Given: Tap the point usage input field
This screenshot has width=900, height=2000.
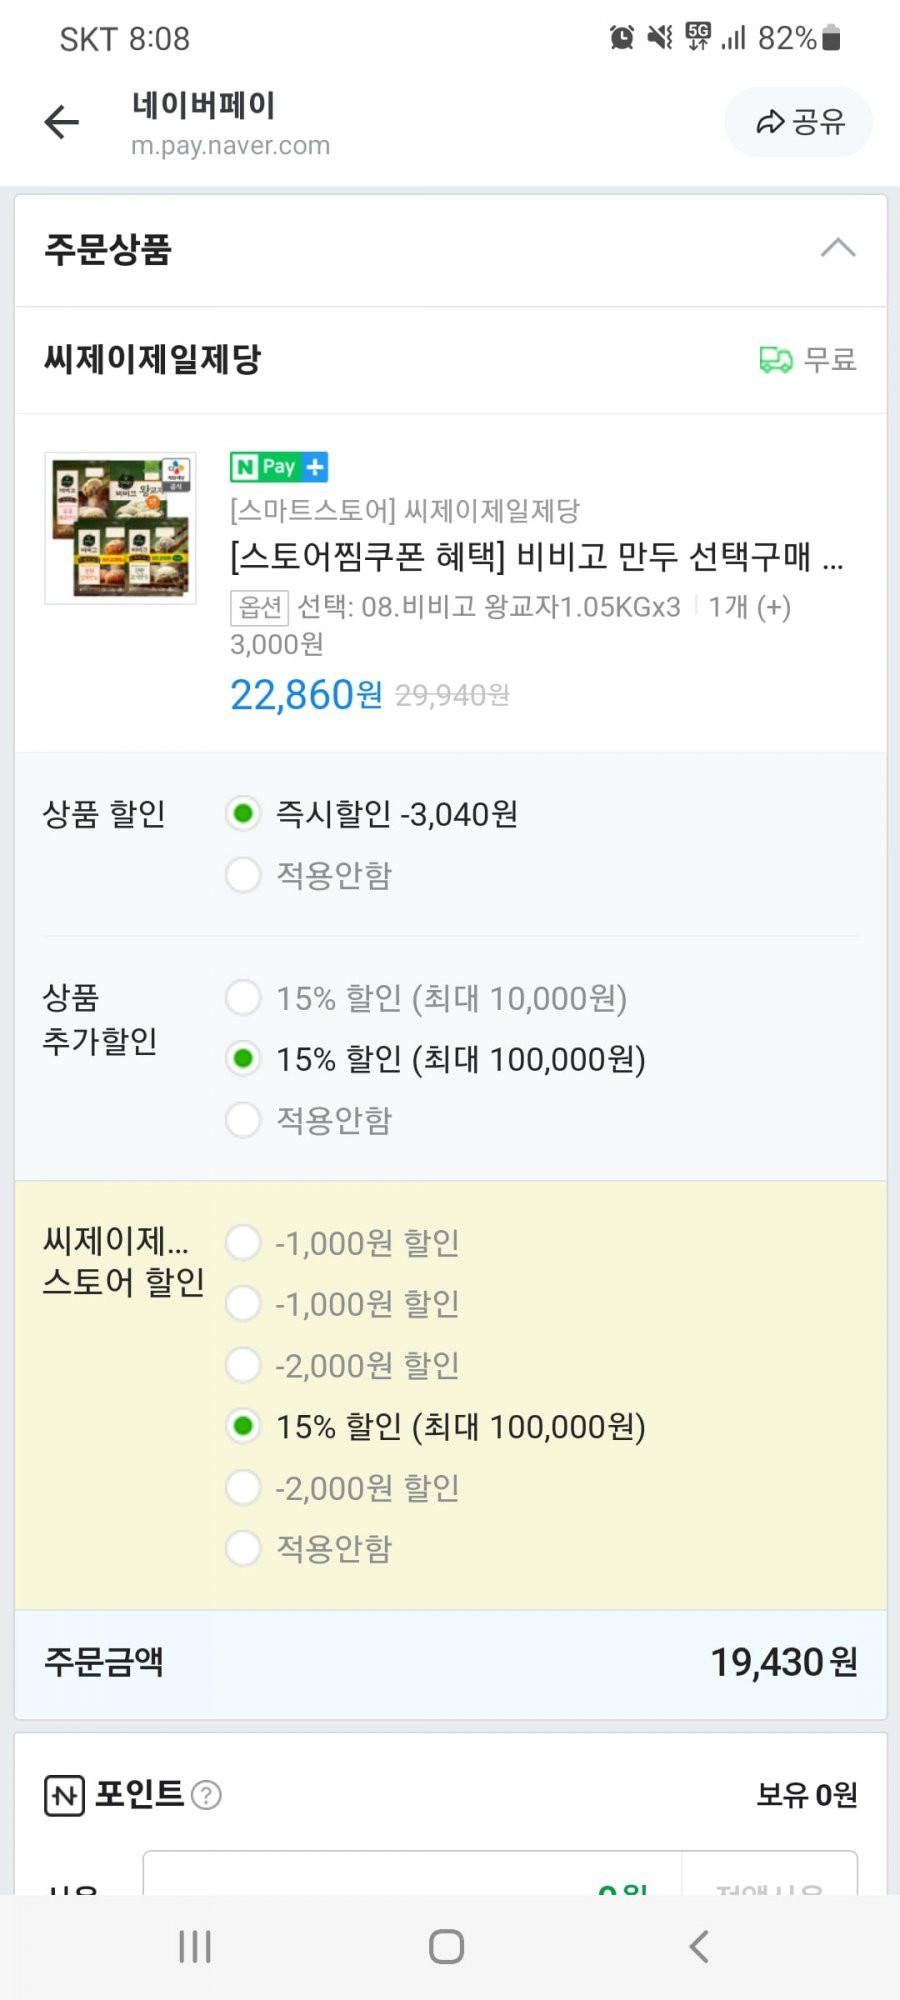Looking at the screenshot, I should pyautogui.click(x=412, y=1875).
